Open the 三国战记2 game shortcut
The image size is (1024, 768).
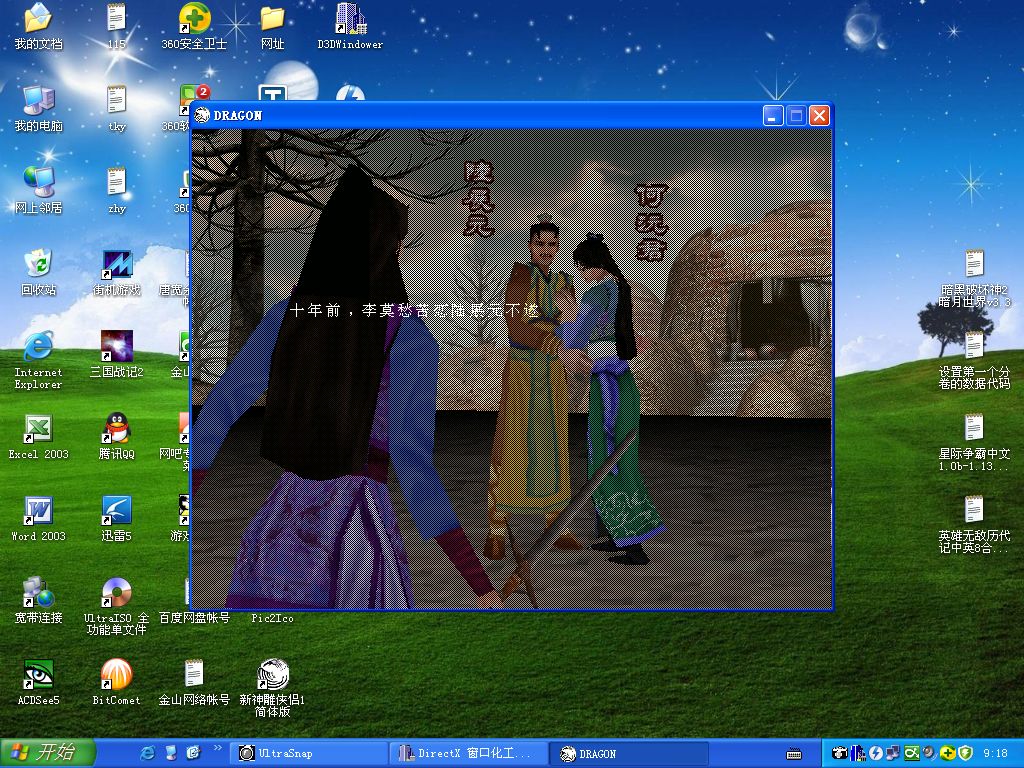(116, 347)
